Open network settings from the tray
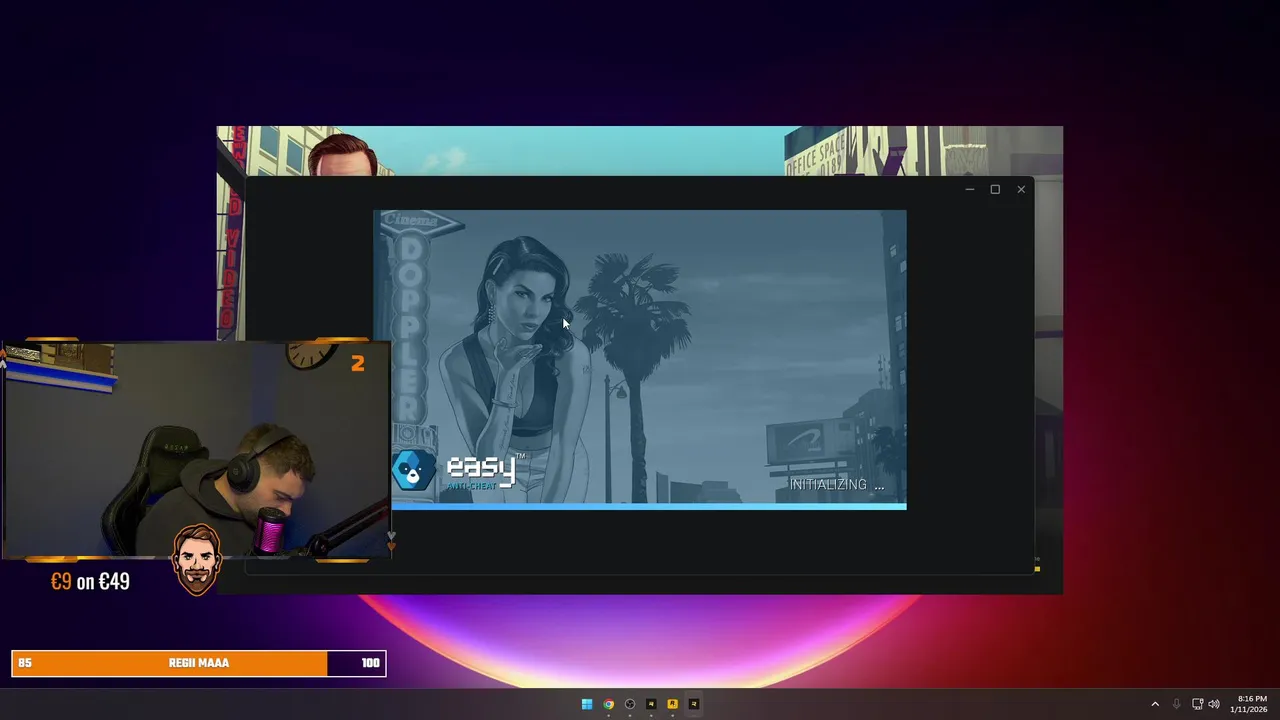Screen dimensions: 1280x720 (x=1197, y=704)
